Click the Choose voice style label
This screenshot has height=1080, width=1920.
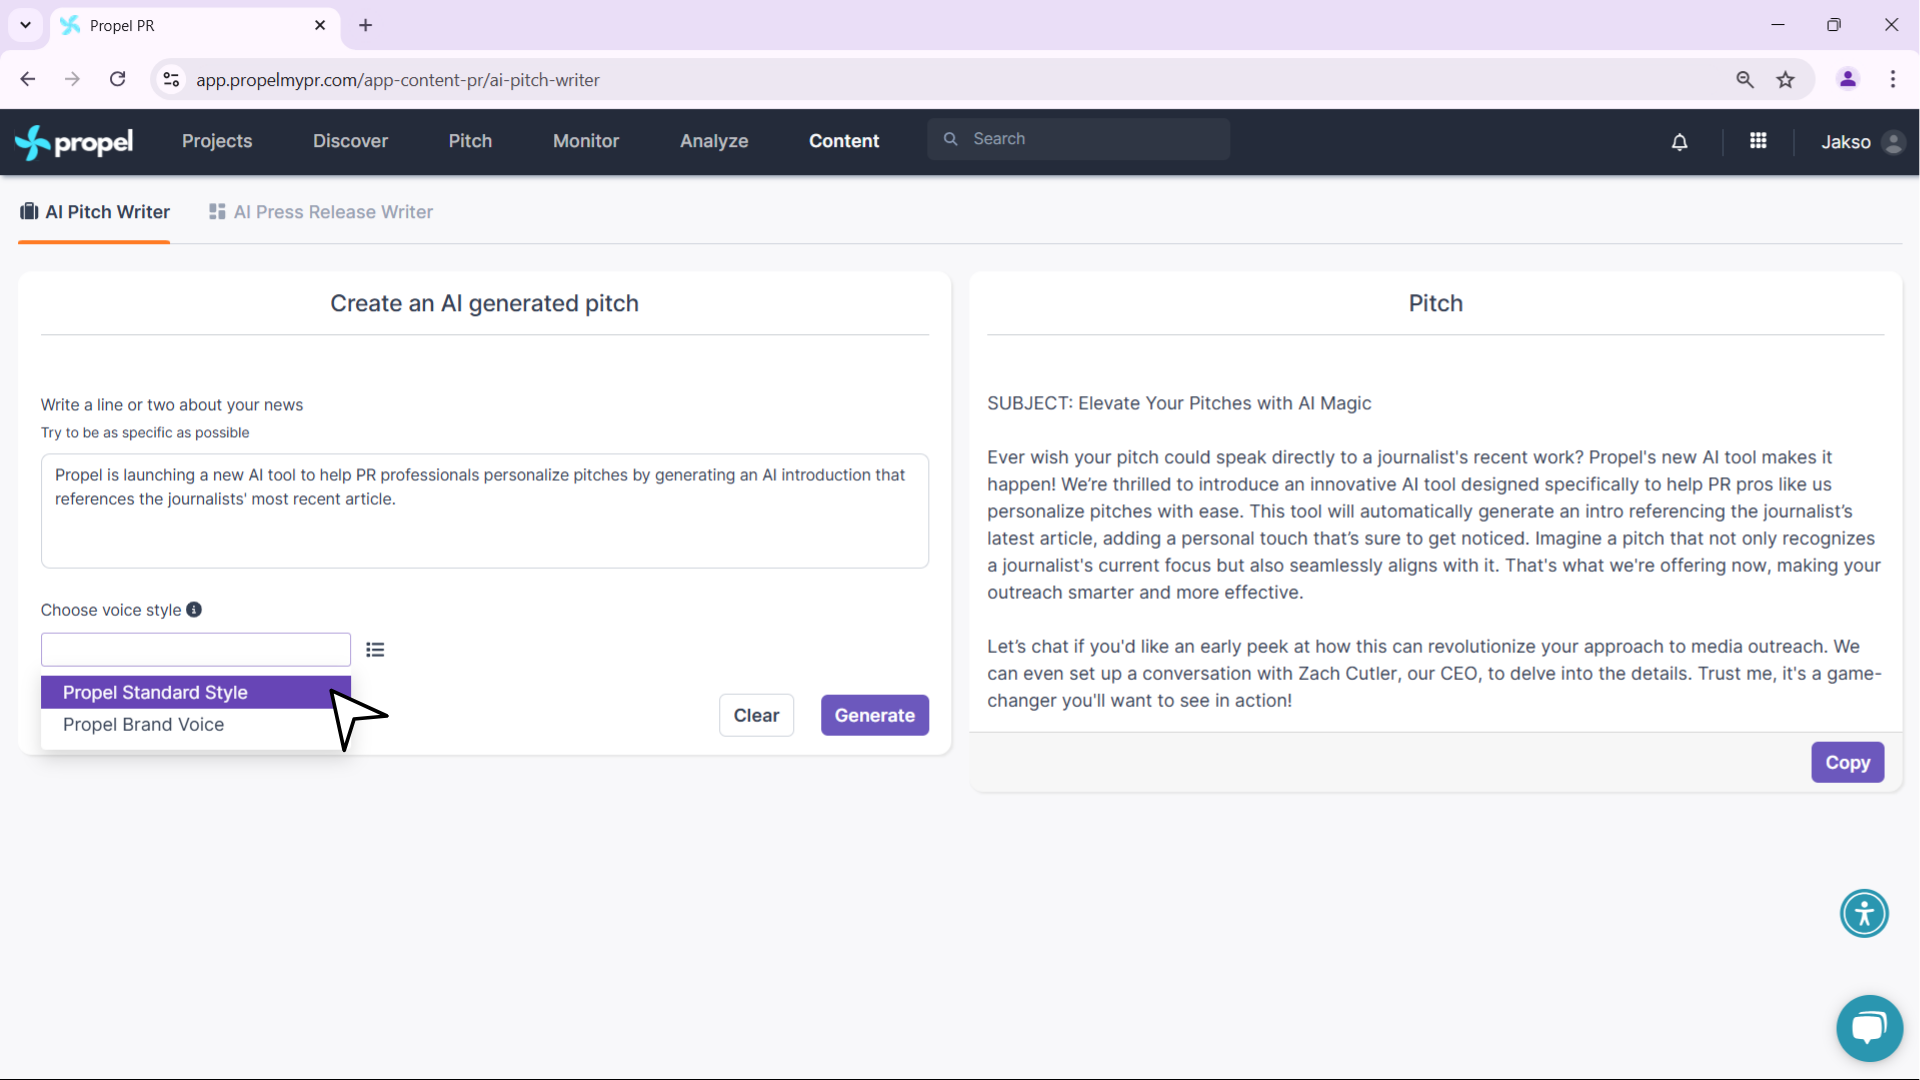click(x=111, y=610)
